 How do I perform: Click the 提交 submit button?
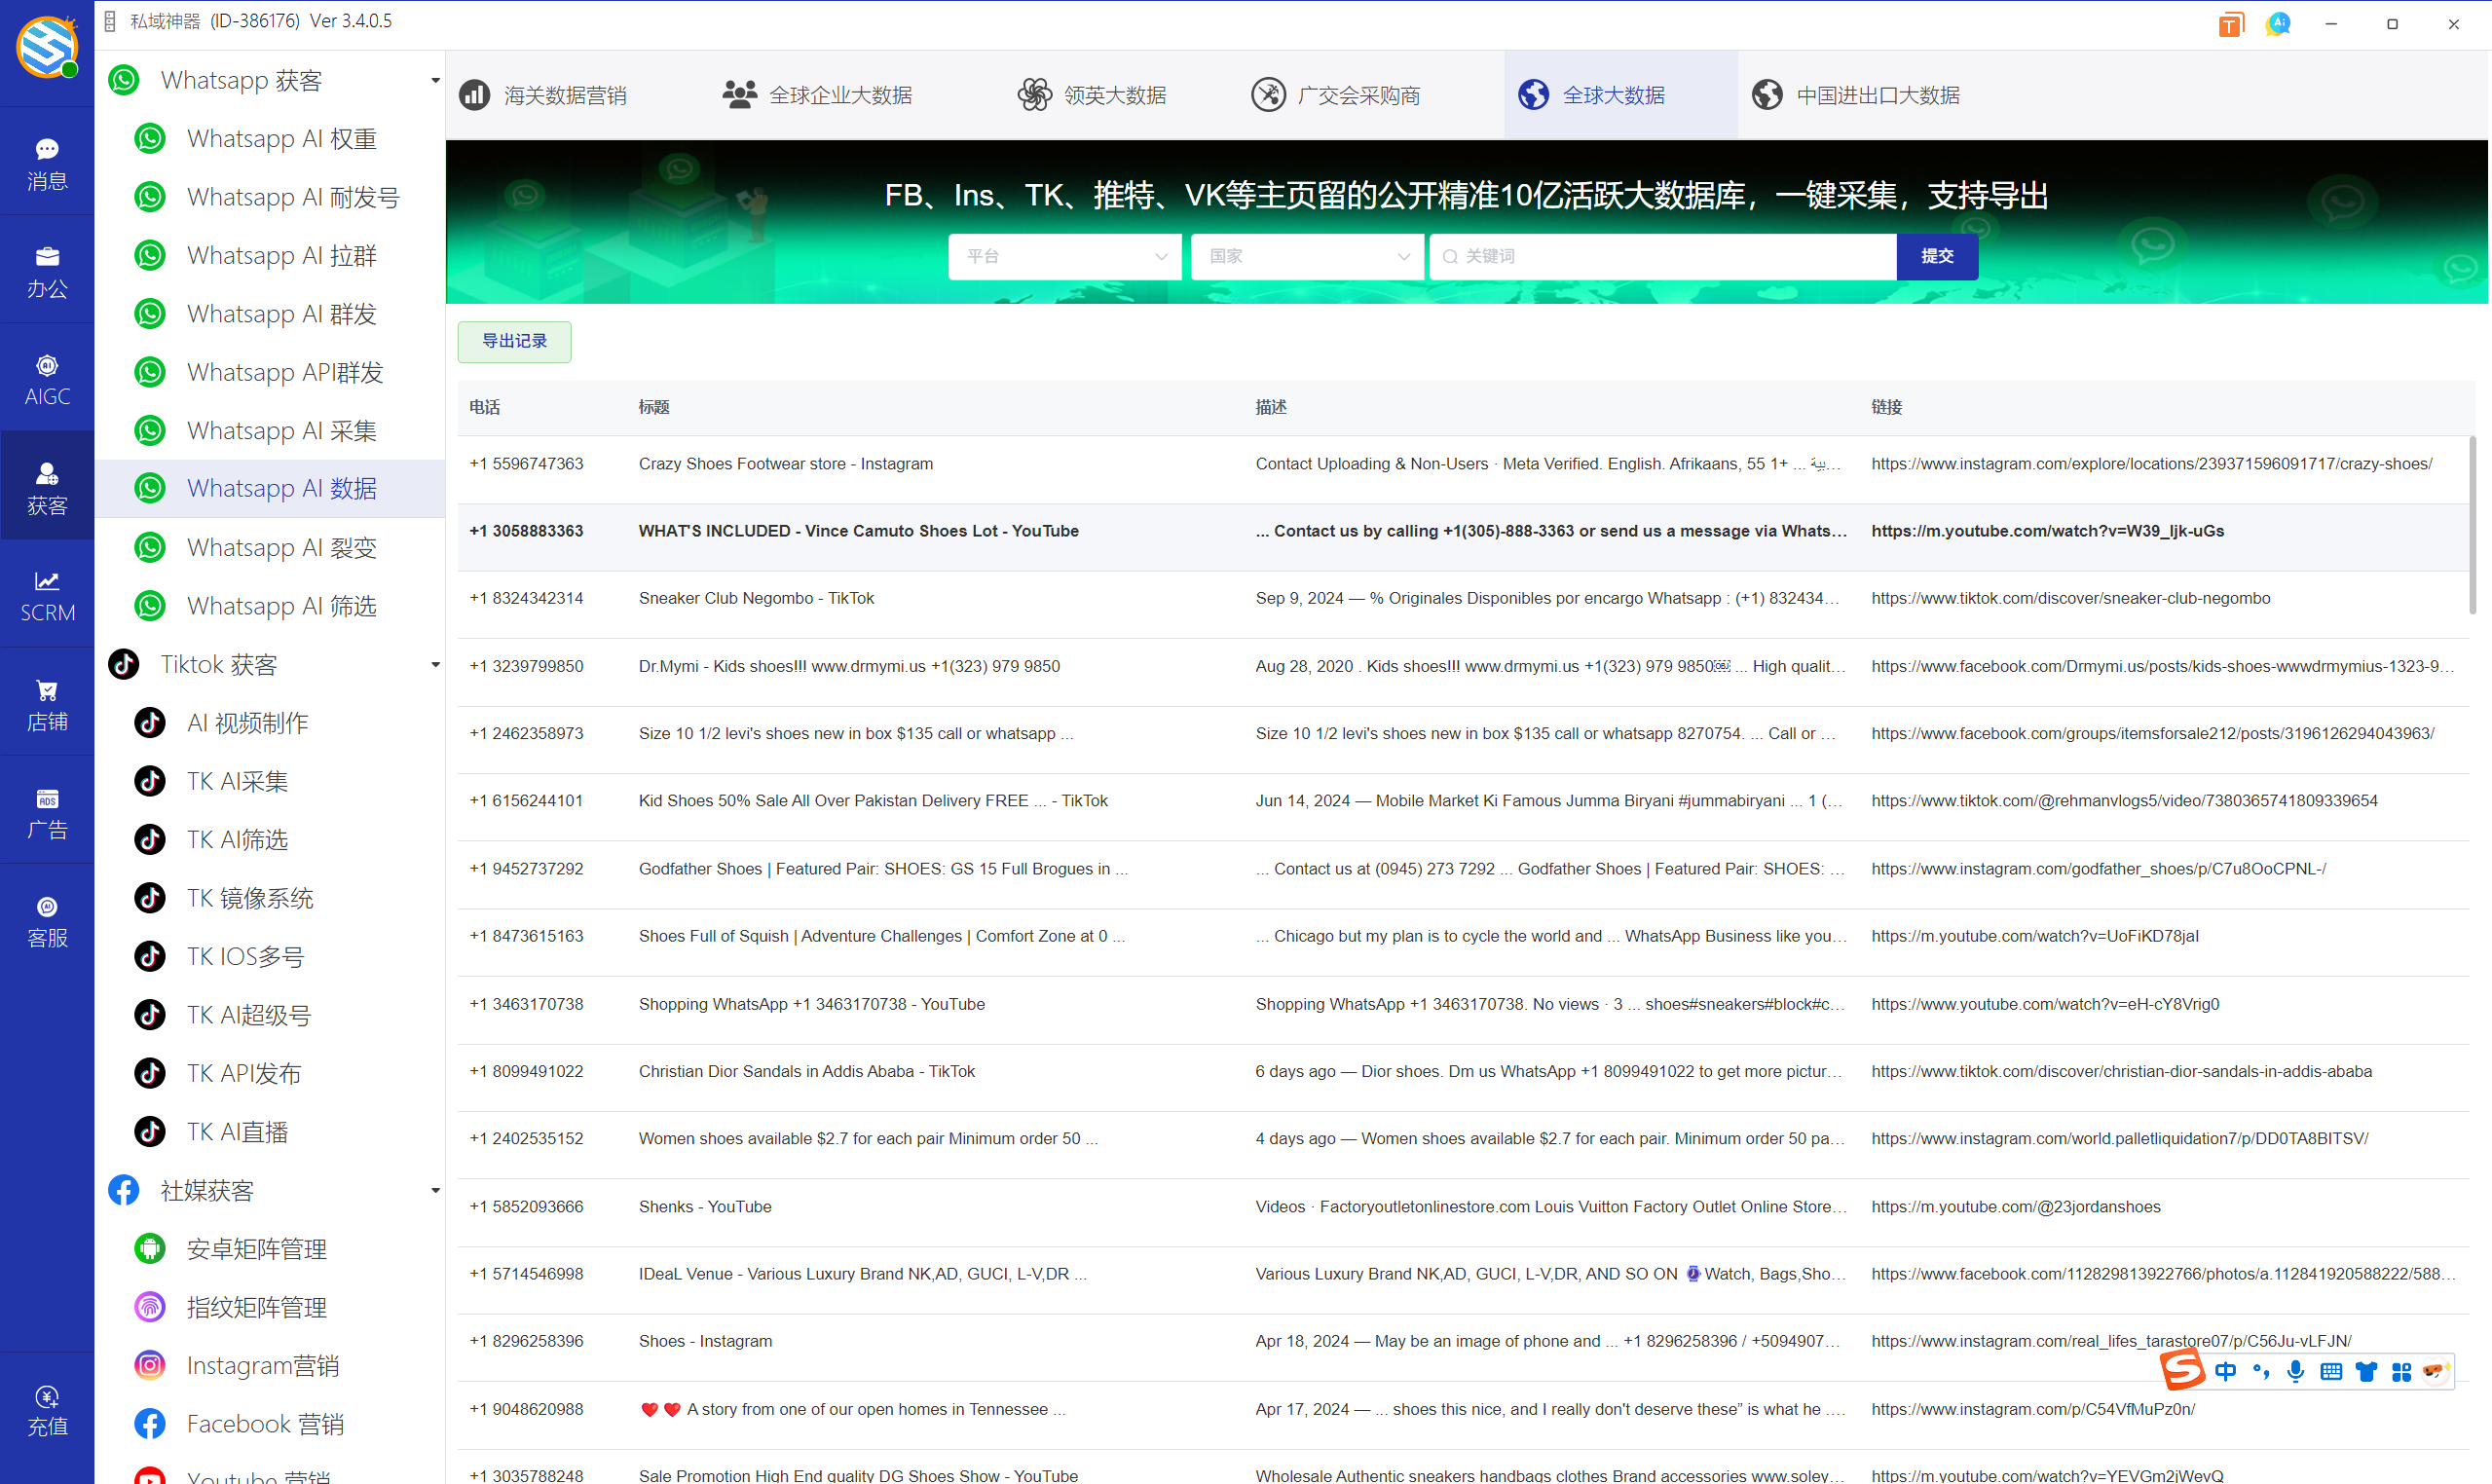[1936, 256]
